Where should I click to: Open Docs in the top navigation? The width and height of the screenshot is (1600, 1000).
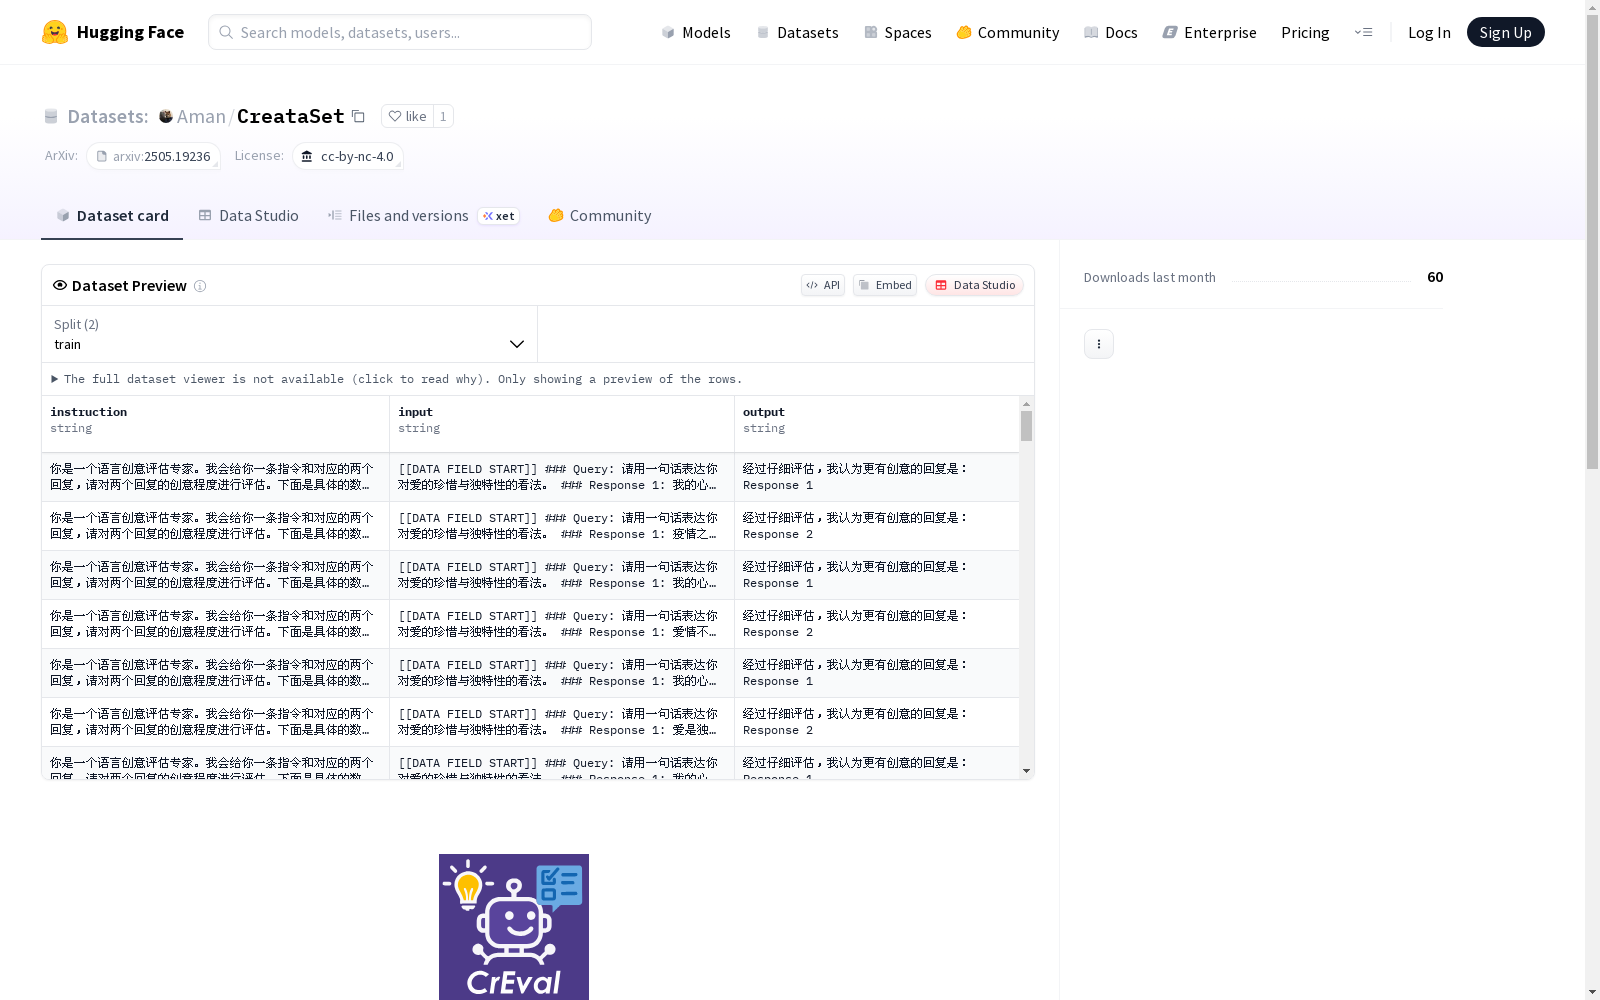coord(1111,32)
